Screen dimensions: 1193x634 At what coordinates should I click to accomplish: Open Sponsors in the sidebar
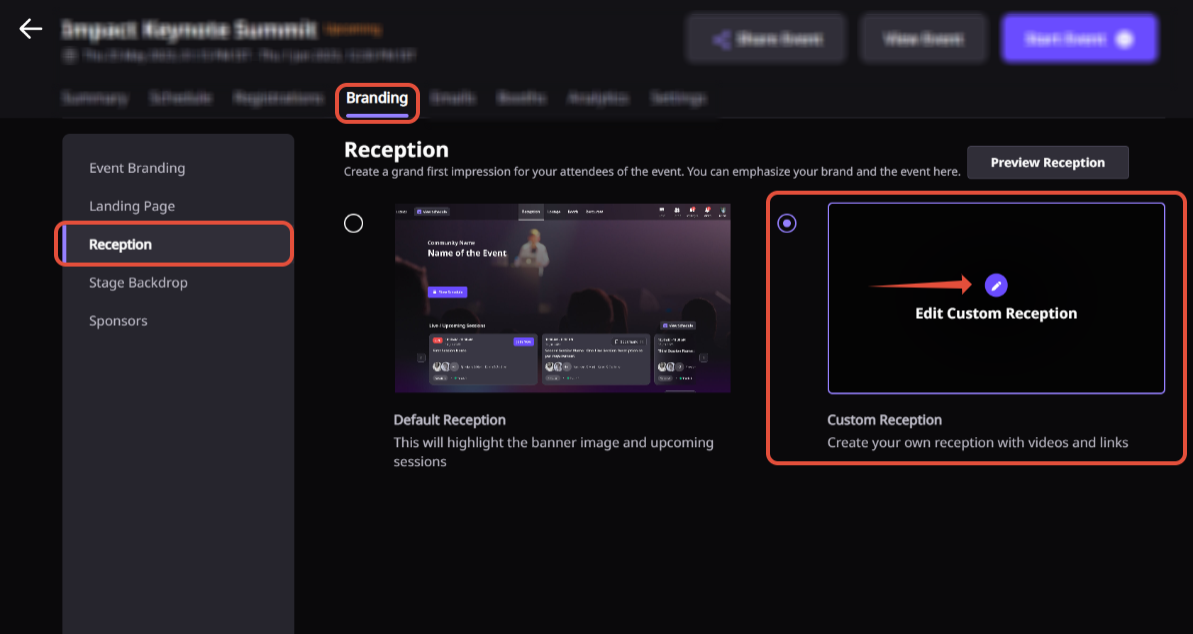point(118,320)
